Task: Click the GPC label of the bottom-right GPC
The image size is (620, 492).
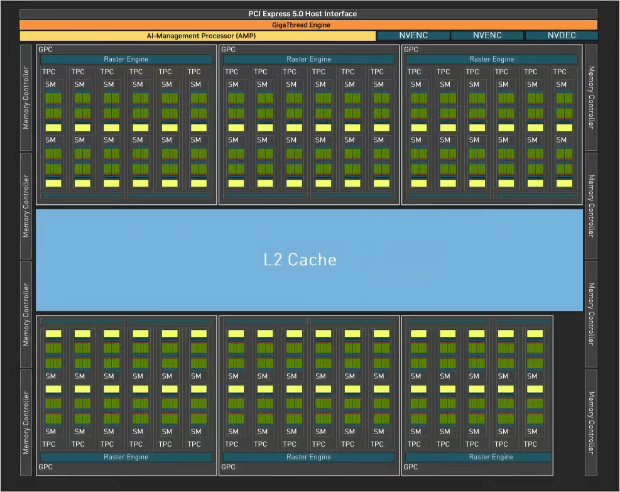Action: [x=411, y=467]
